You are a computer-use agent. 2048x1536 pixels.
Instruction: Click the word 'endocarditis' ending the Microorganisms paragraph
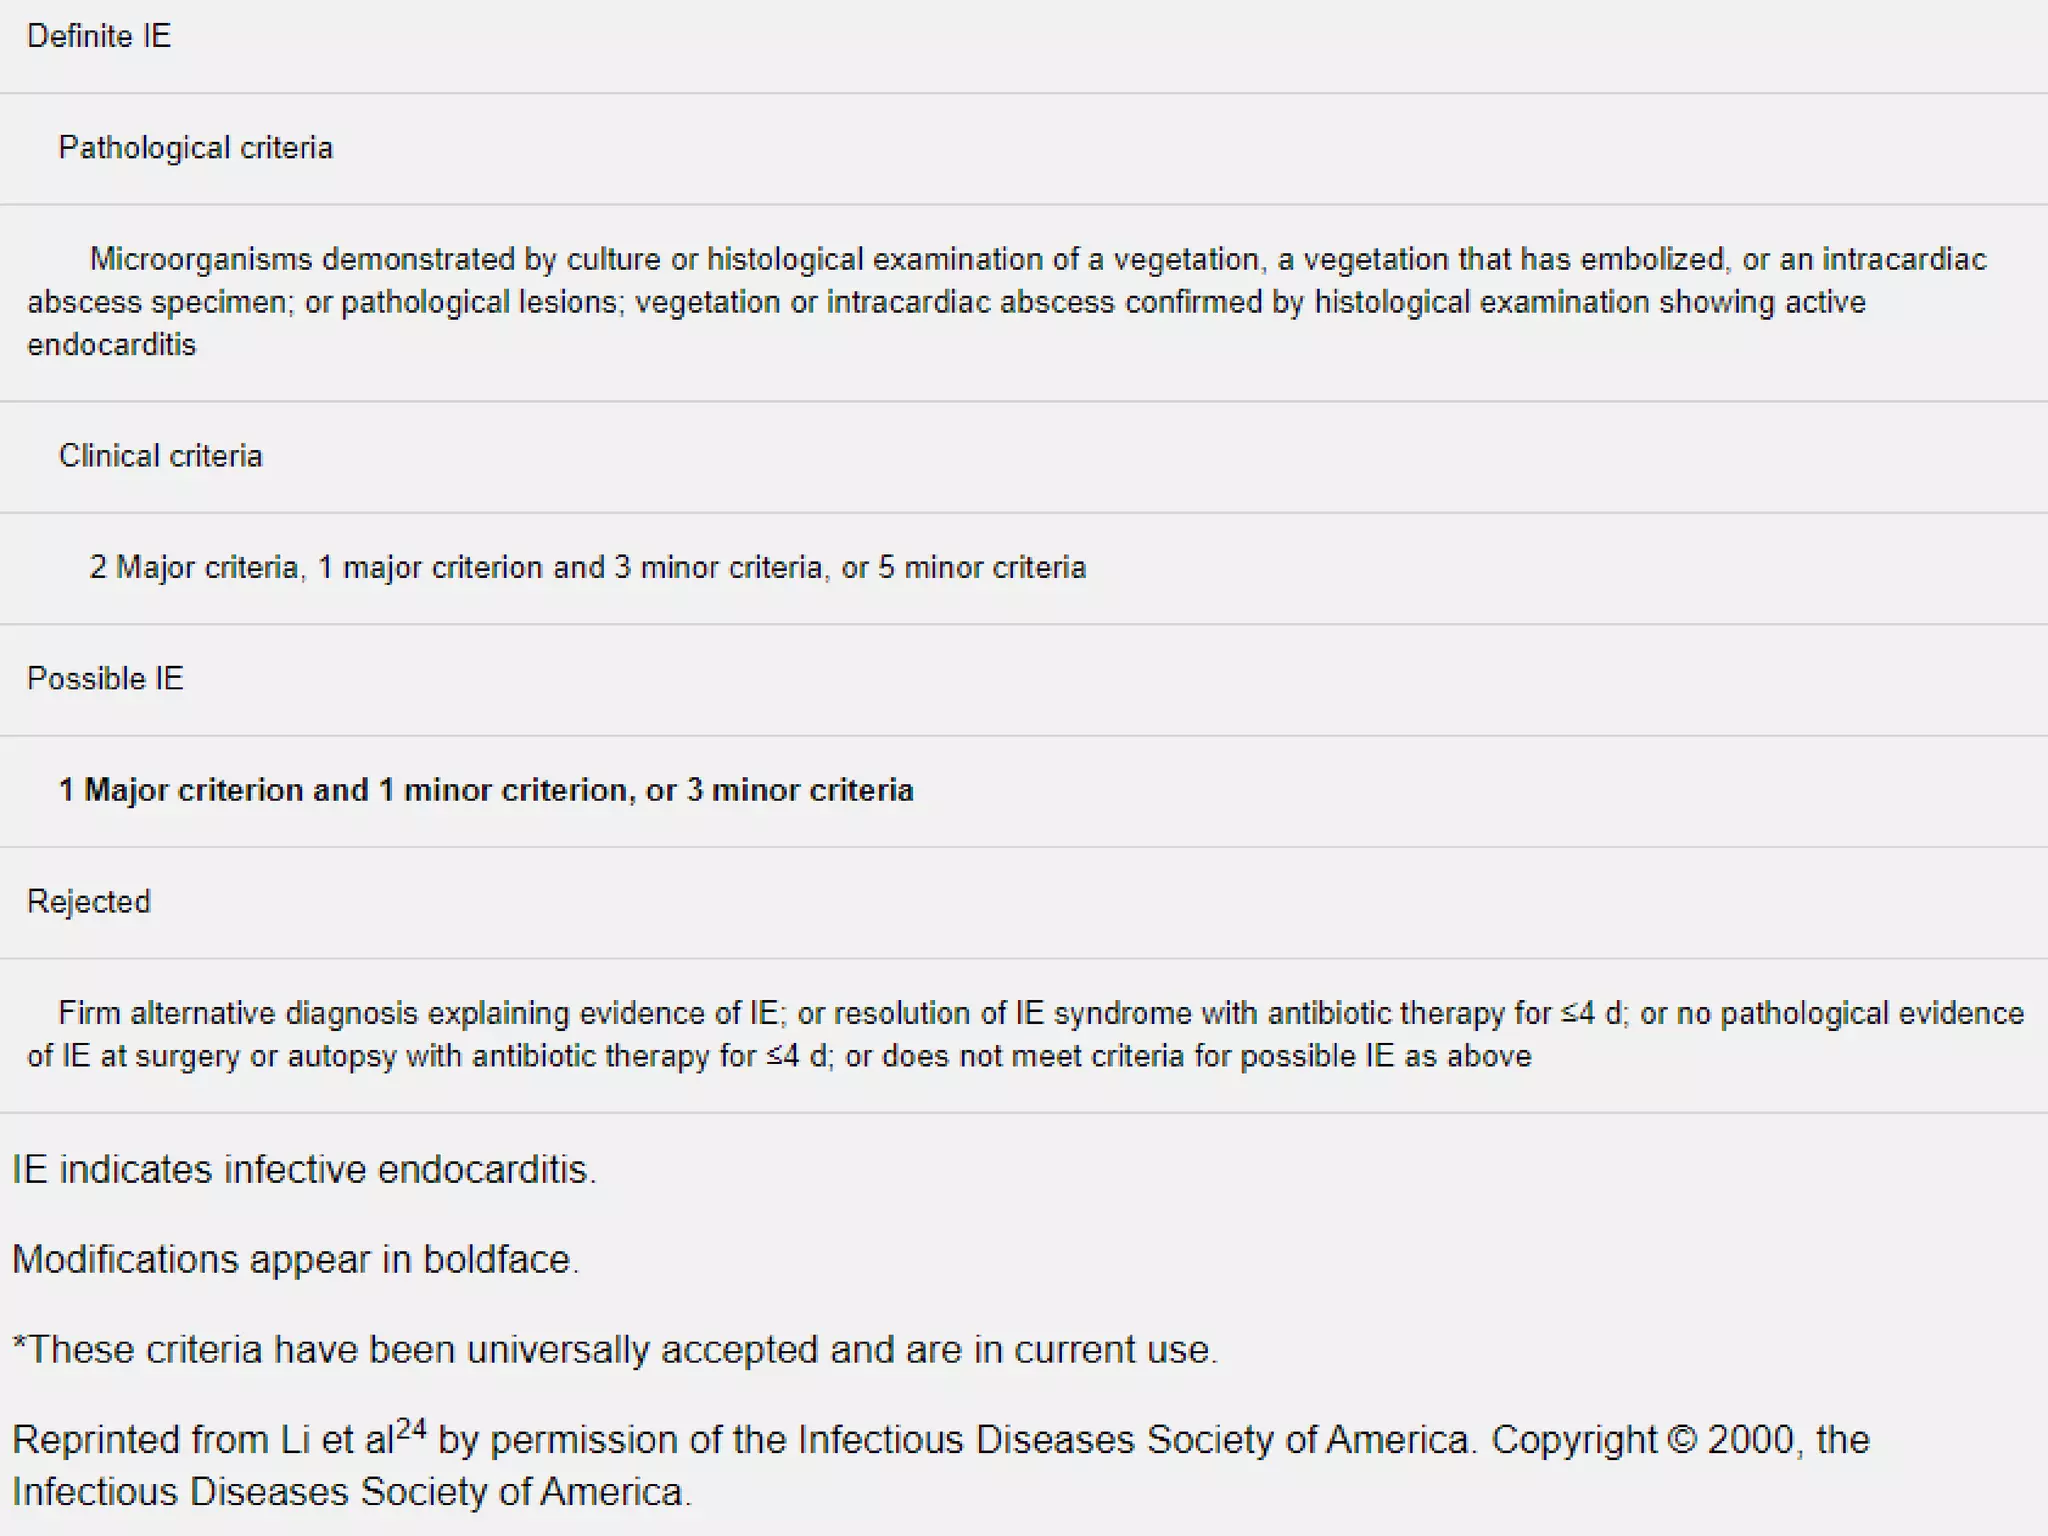(112, 345)
